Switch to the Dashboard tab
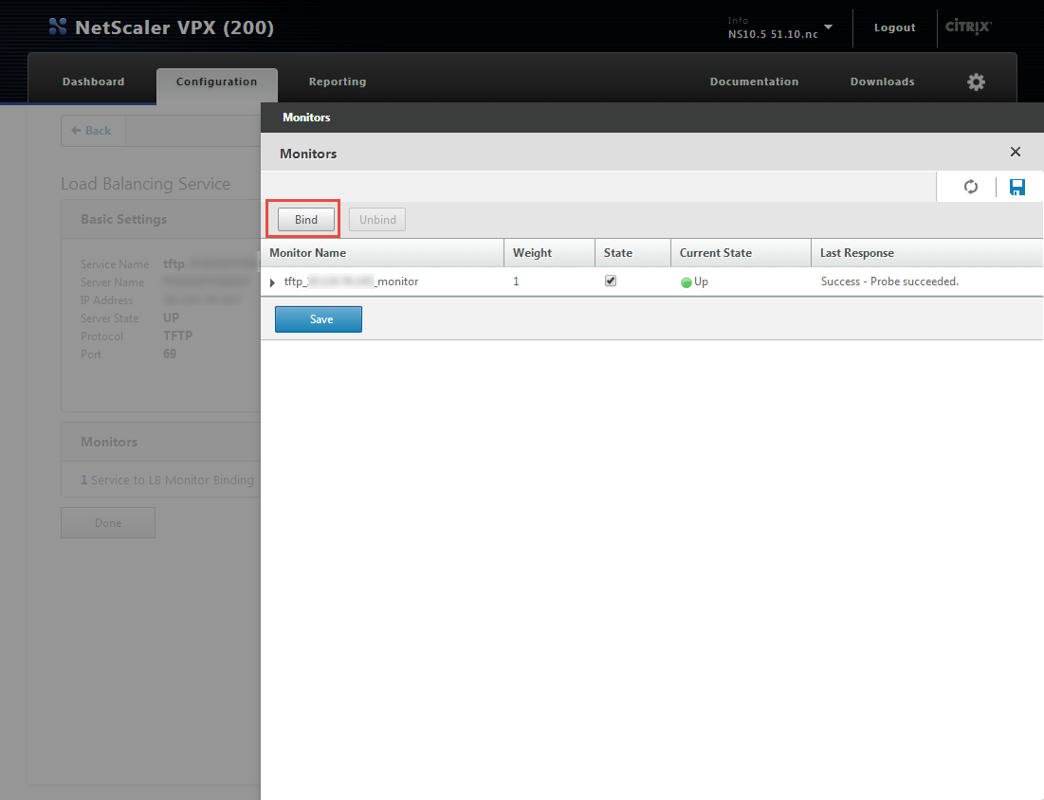 (93, 82)
